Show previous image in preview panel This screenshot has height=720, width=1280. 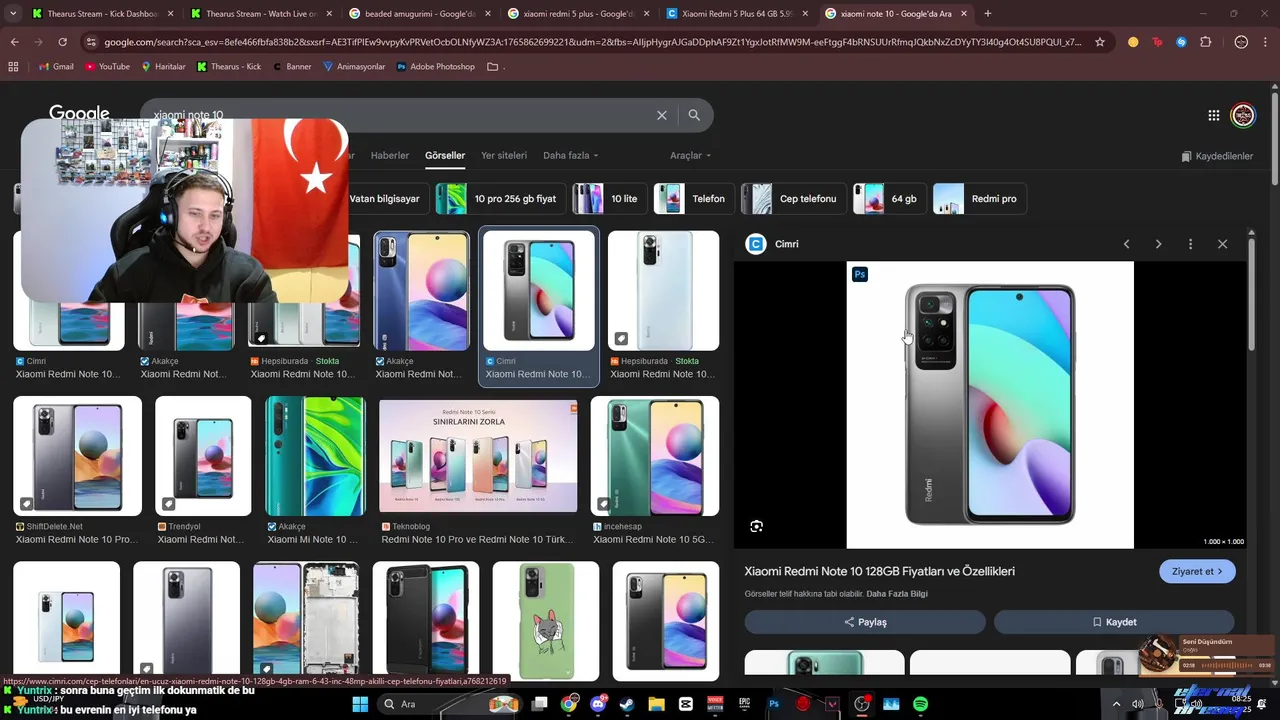(1126, 244)
